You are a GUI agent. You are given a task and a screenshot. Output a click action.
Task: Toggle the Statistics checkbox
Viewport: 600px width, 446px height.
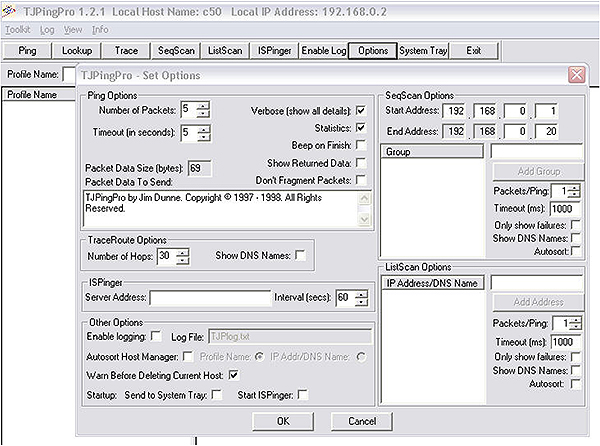(x=360, y=128)
